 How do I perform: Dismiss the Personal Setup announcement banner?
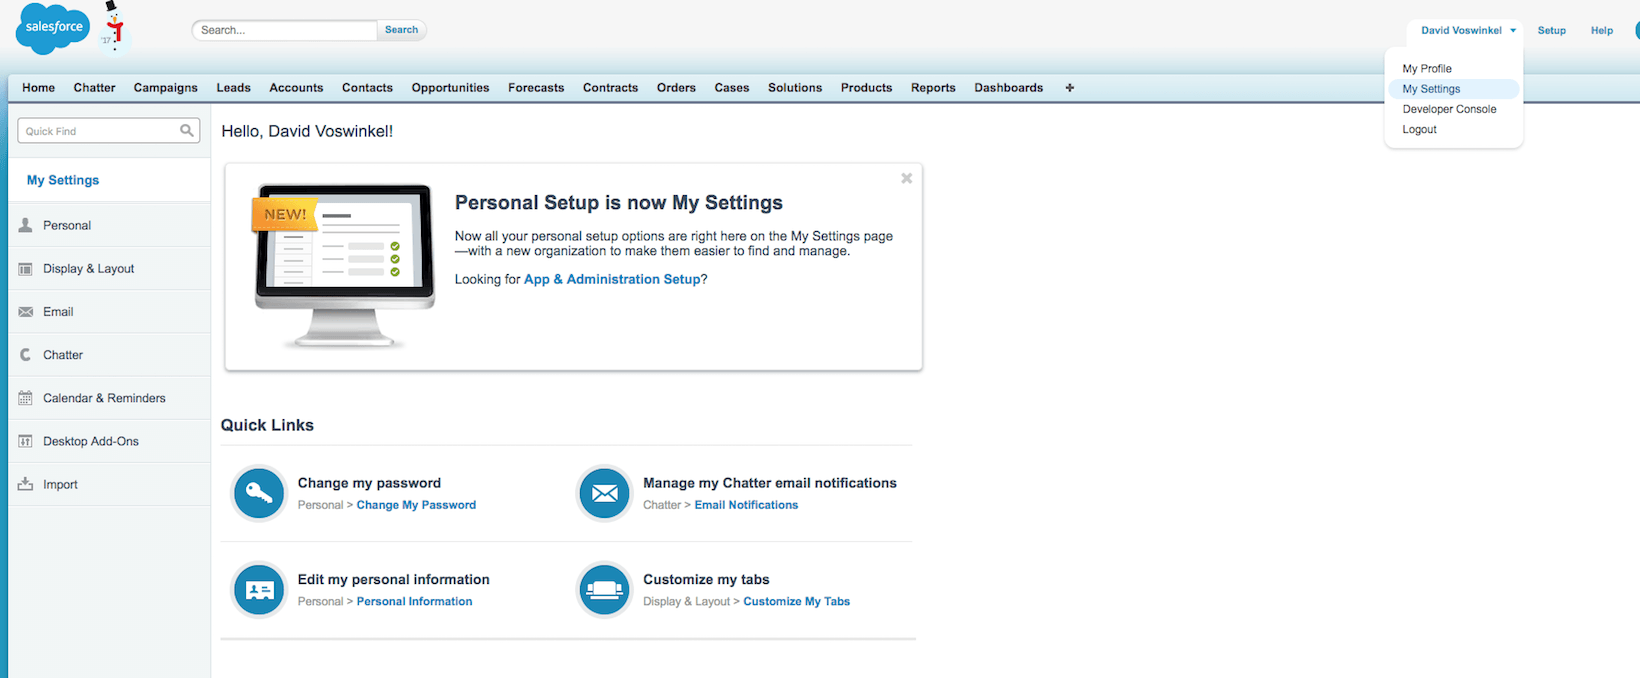[x=906, y=179]
